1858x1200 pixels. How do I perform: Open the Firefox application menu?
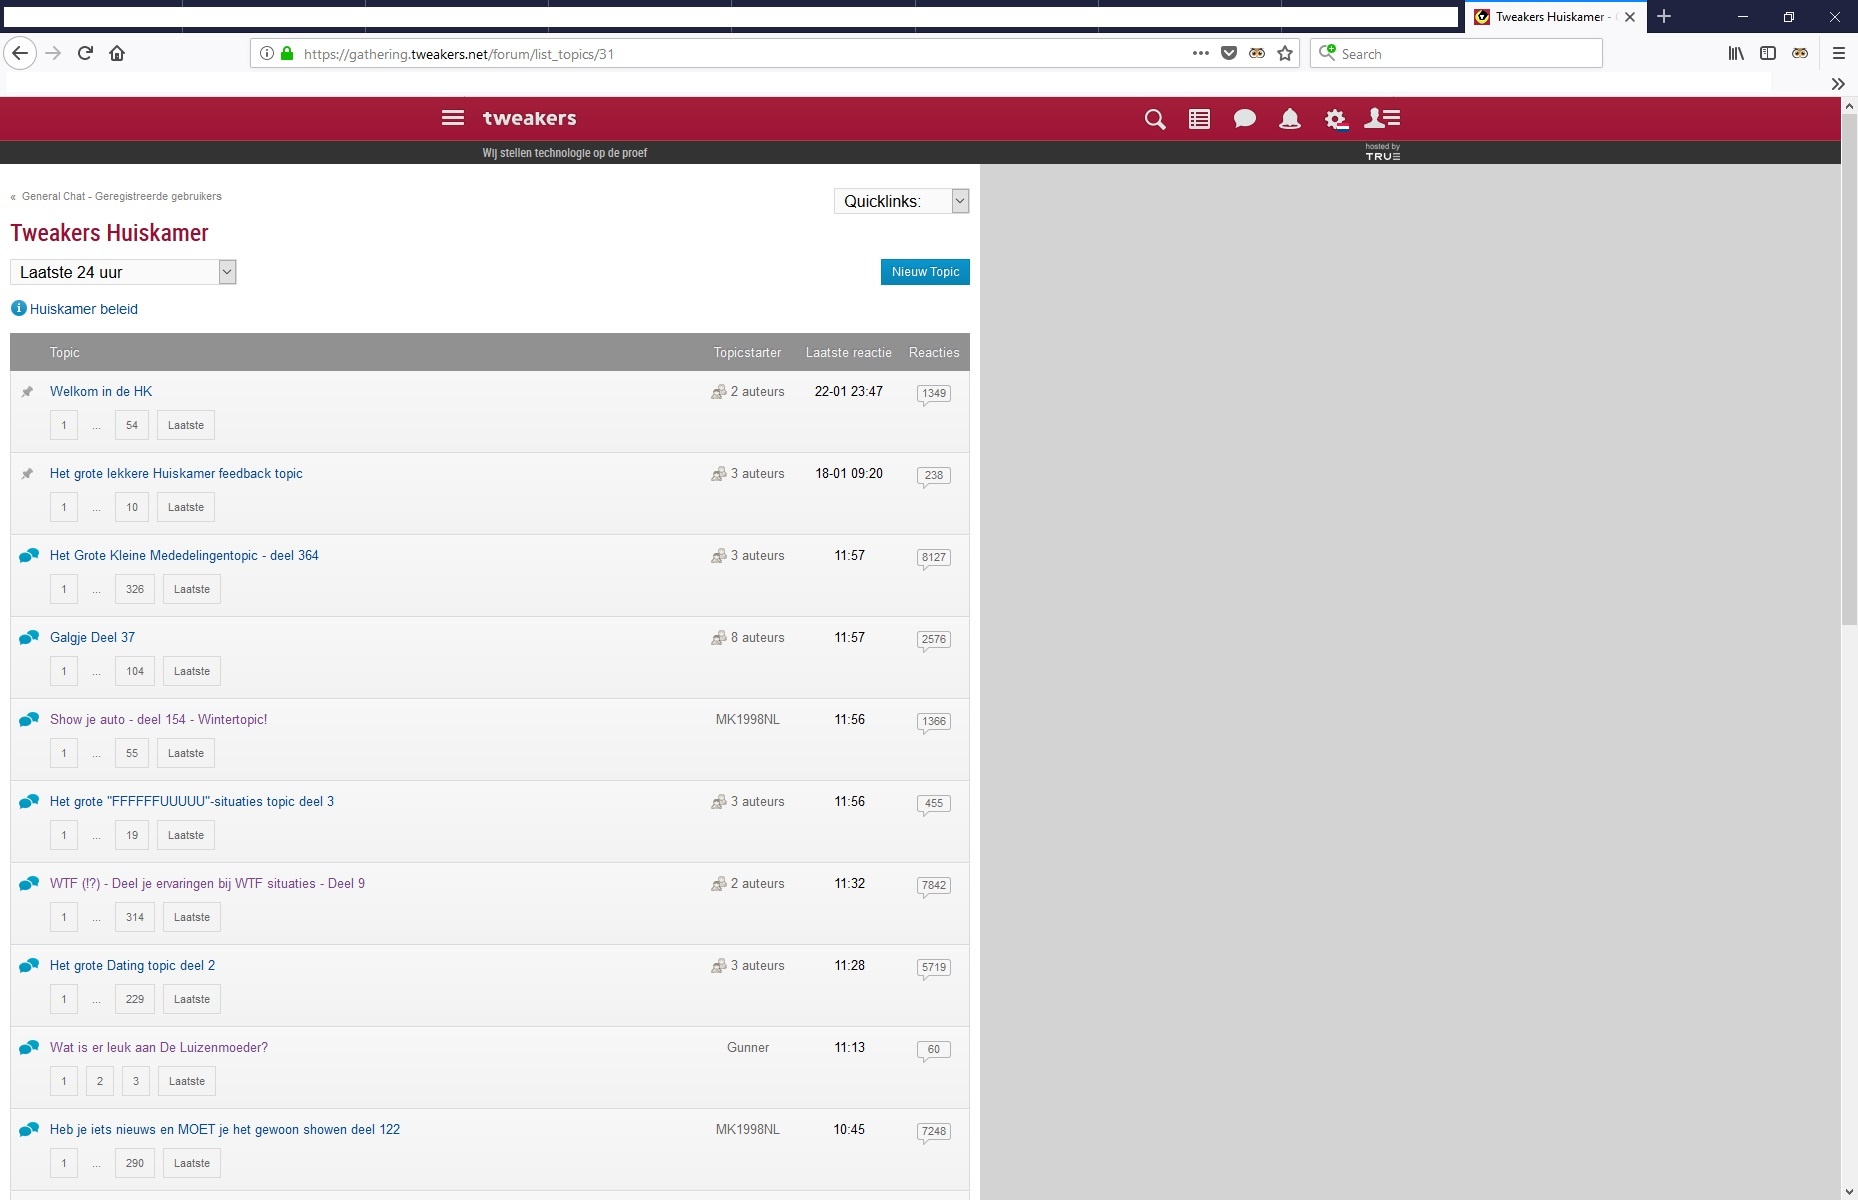1838,53
